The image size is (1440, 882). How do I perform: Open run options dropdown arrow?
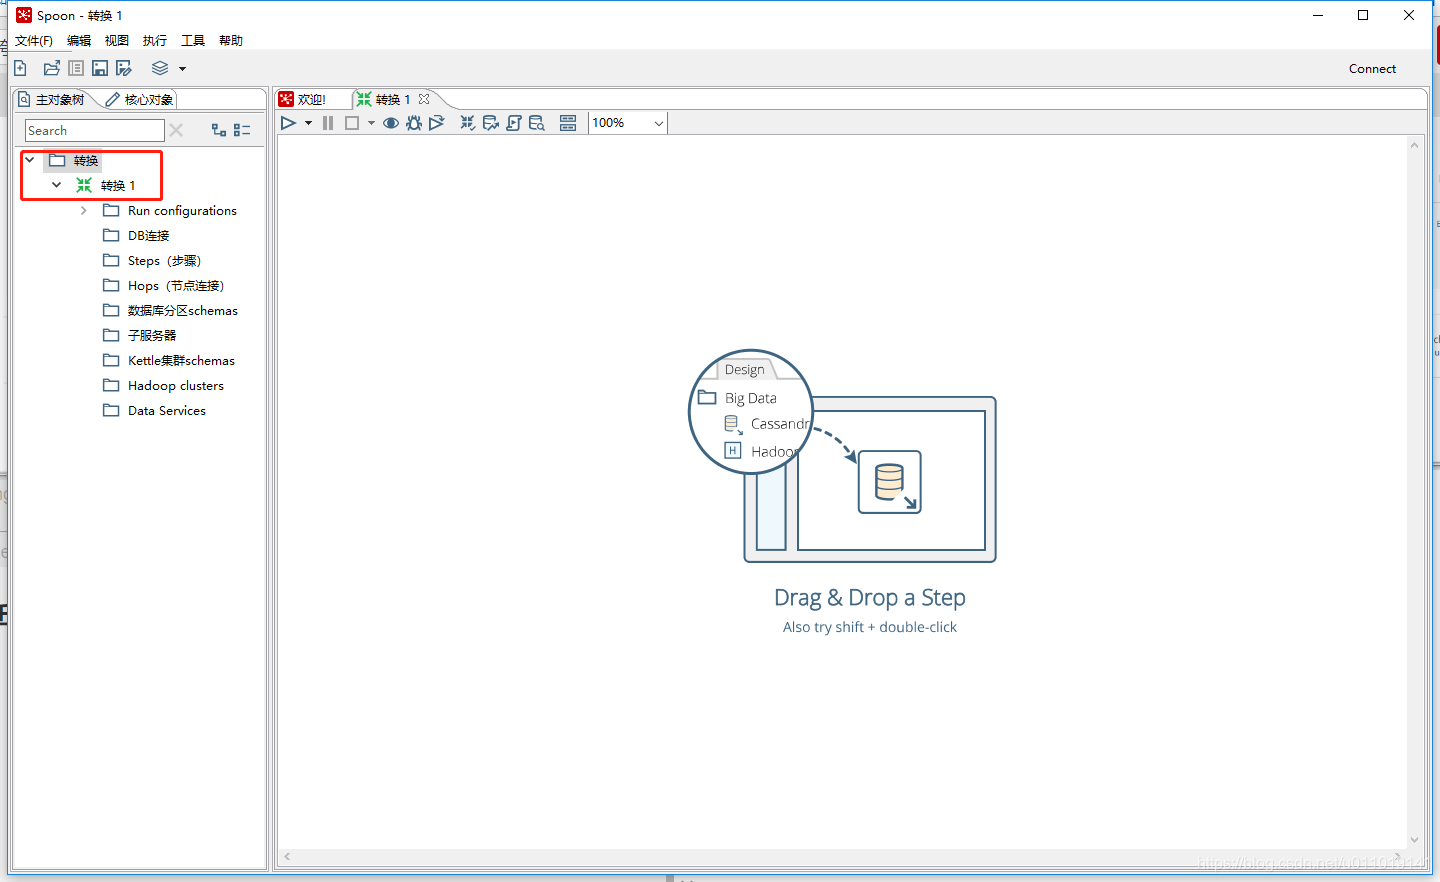pyautogui.click(x=308, y=123)
